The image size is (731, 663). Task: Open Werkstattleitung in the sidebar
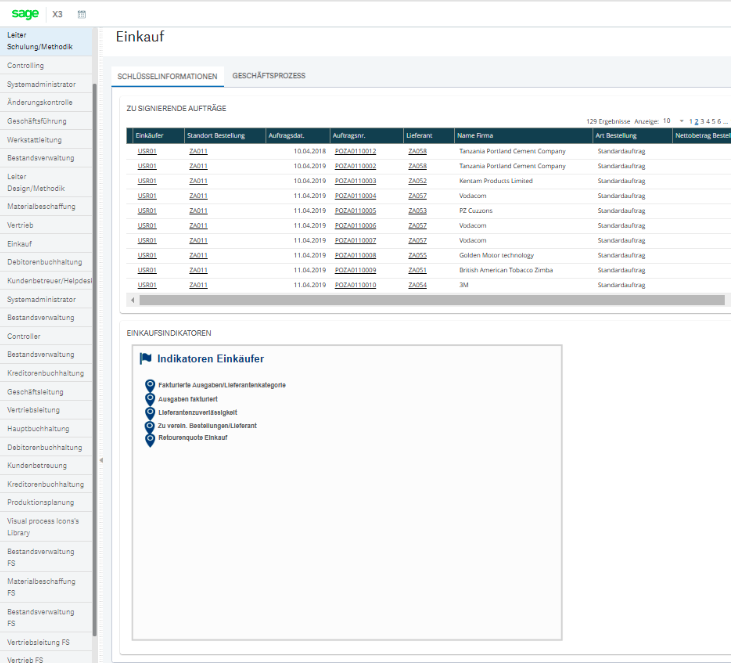coord(46,139)
